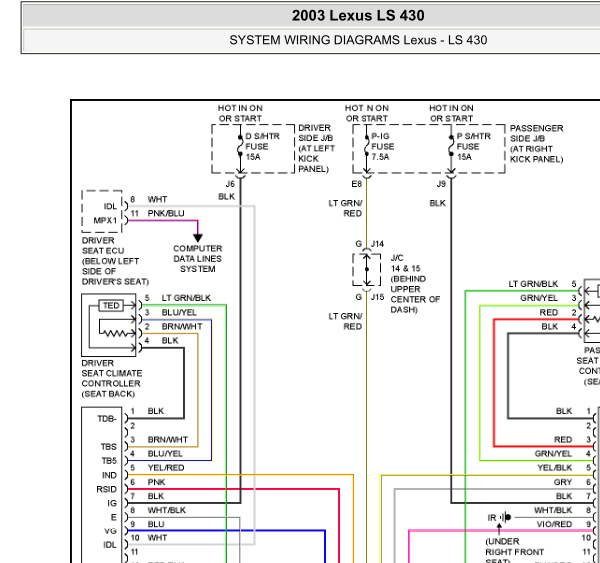The height and width of the screenshot is (563, 600).
Task: Click the P S/HTR fuse symbol
Action: [x=451, y=146]
